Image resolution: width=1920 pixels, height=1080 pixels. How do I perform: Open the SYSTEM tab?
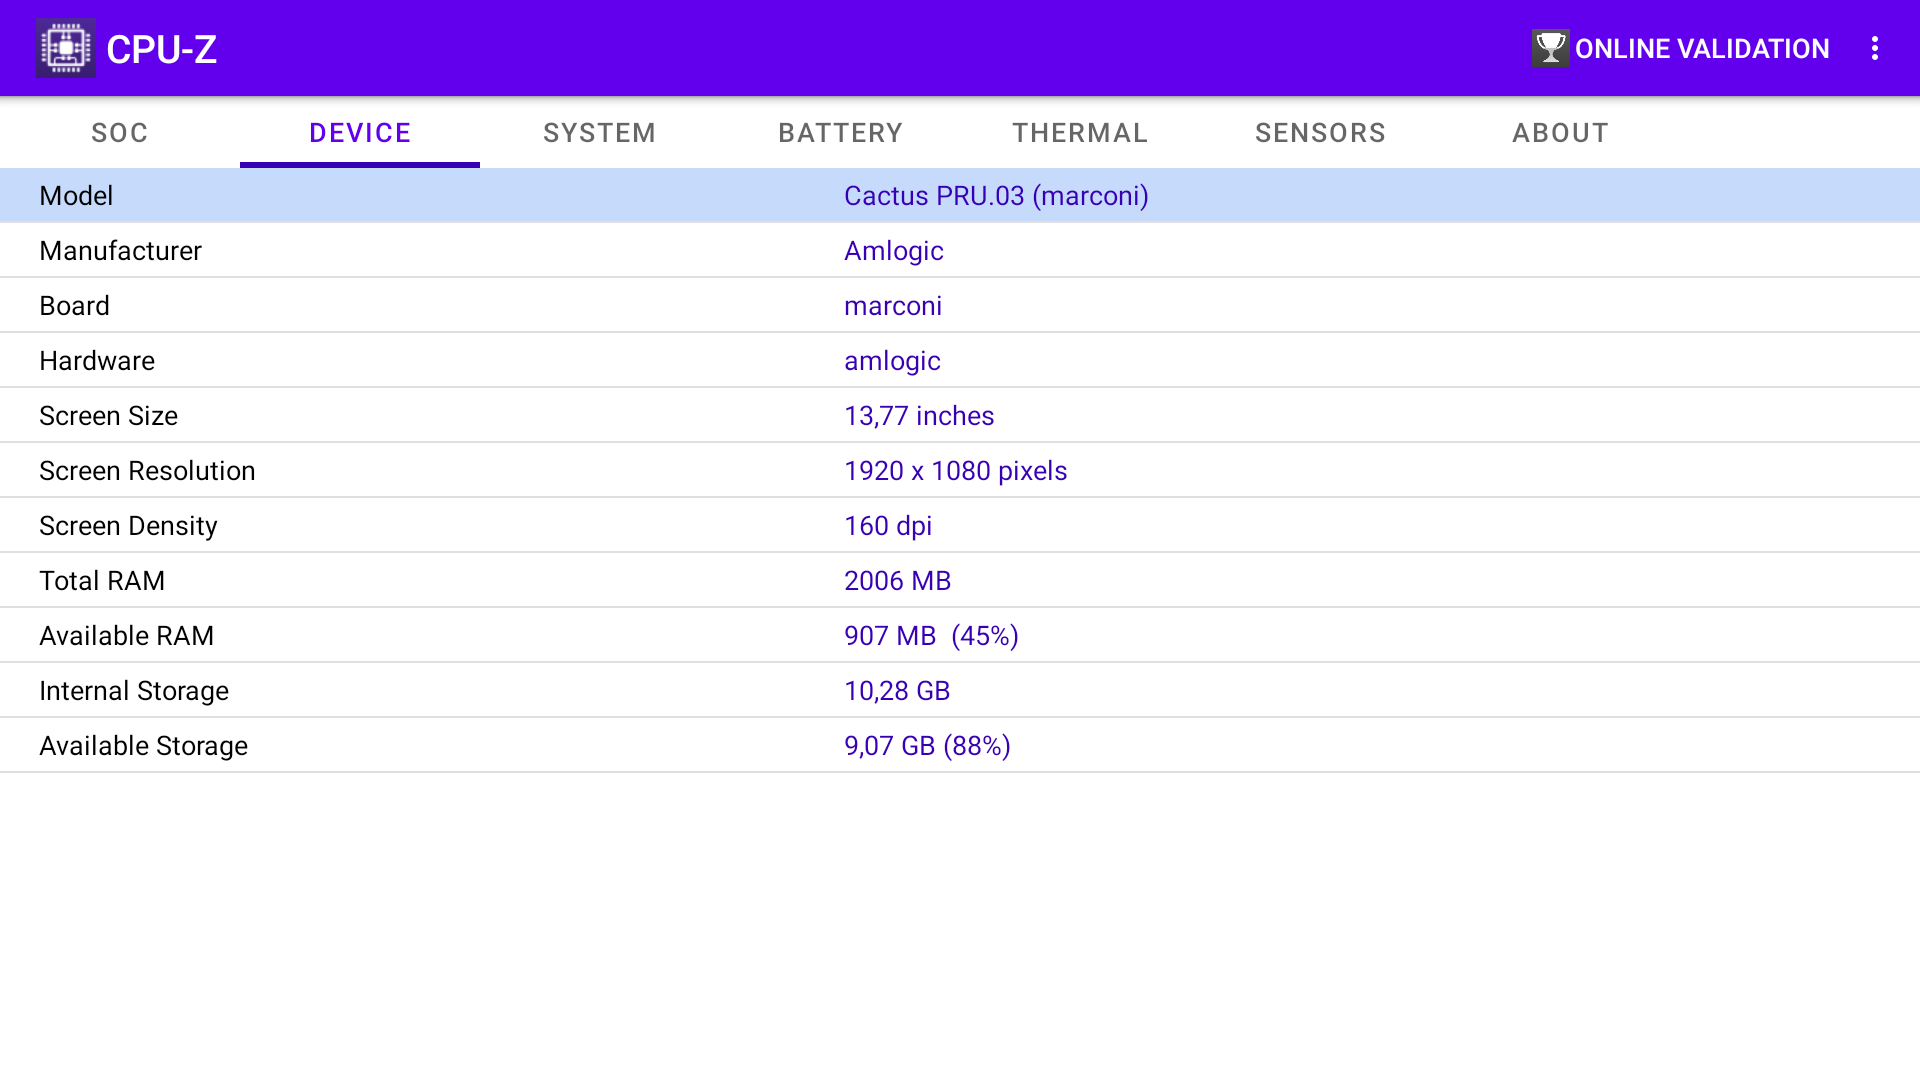600,133
